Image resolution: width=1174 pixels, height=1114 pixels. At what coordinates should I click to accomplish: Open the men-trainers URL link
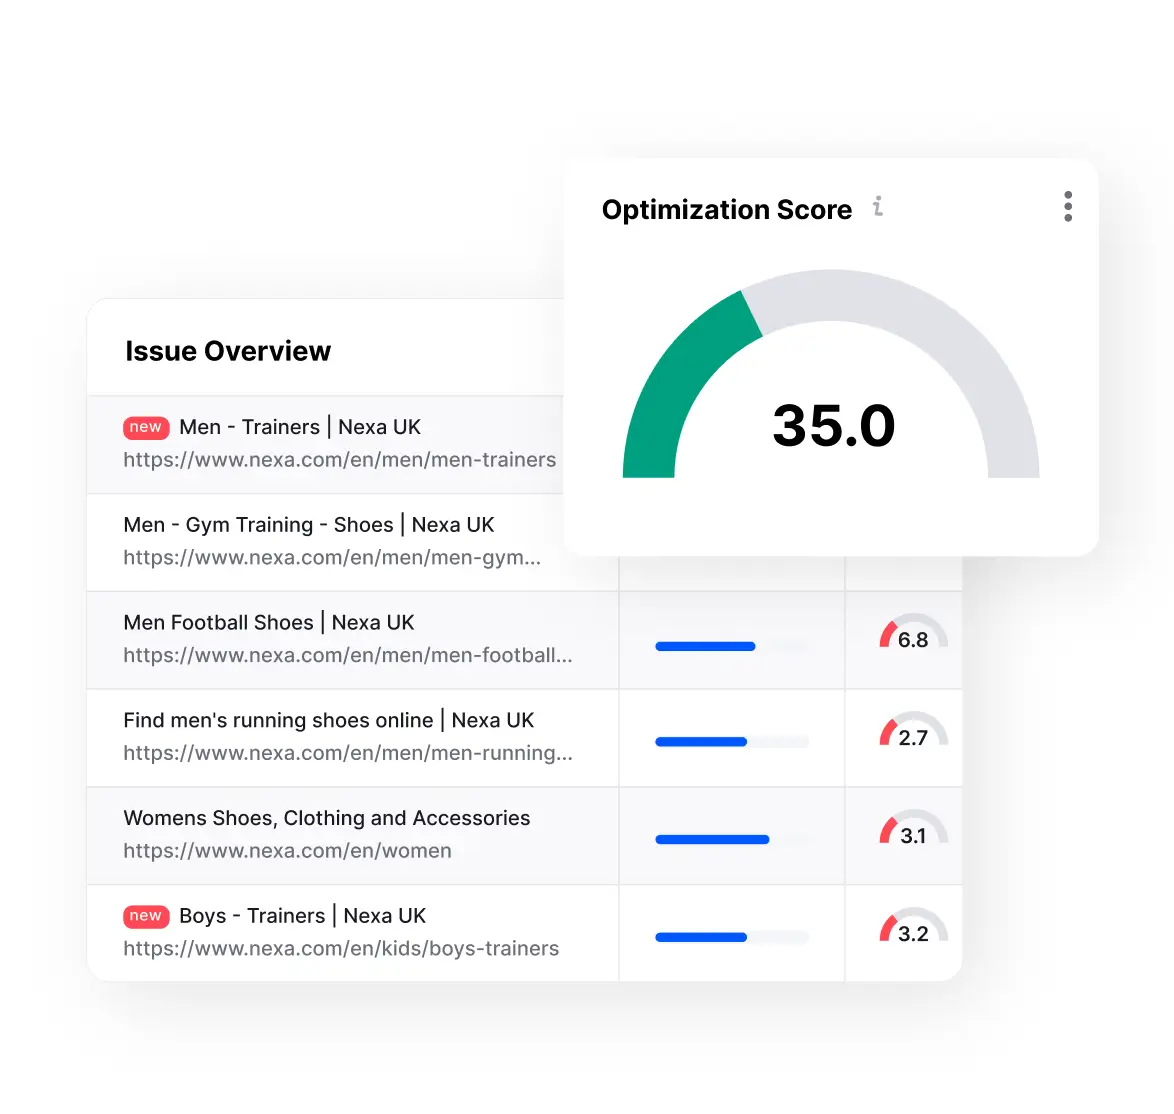click(x=339, y=460)
